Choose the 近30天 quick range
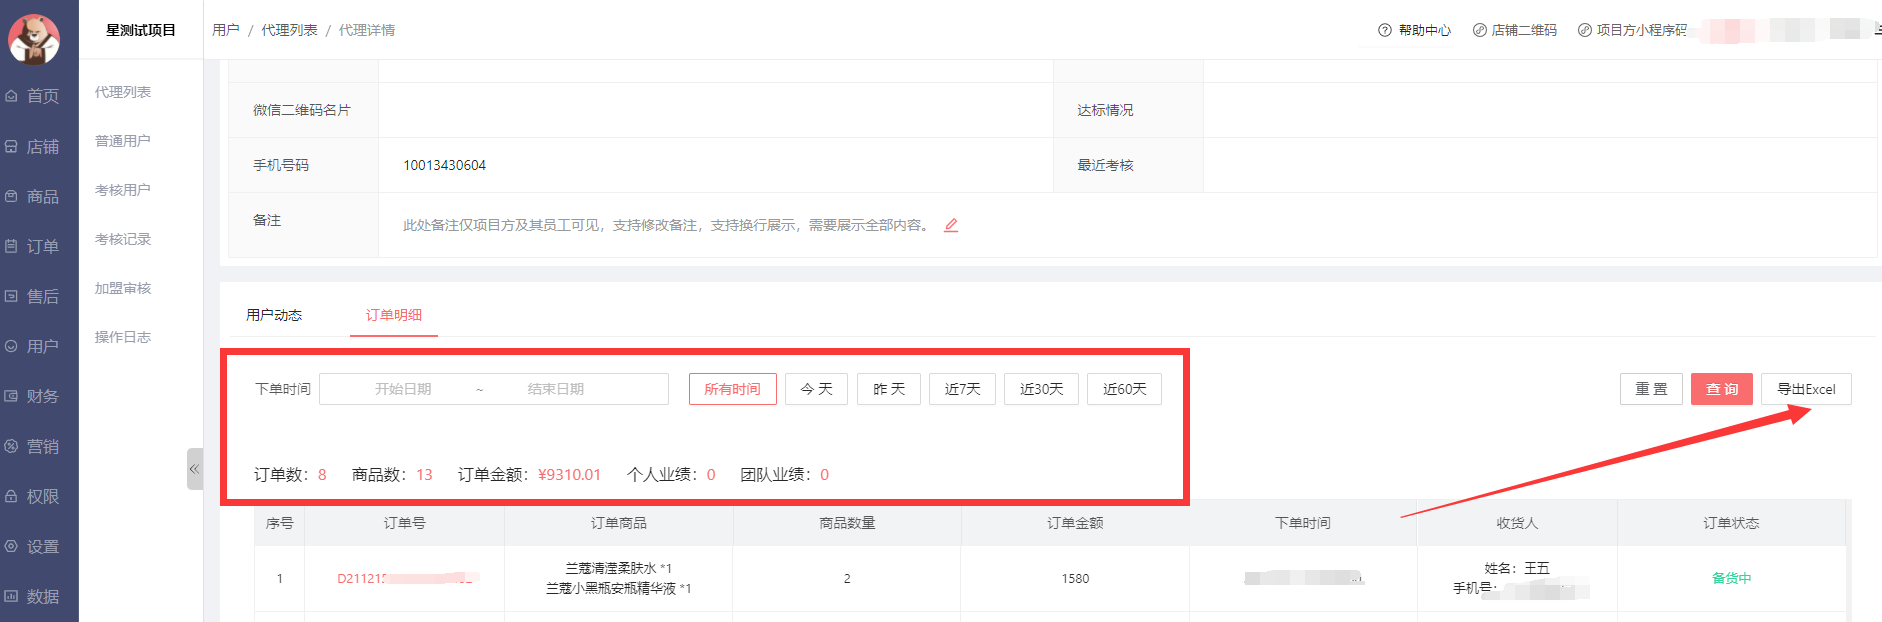Image resolution: width=1882 pixels, height=622 pixels. [x=1041, y=389]
